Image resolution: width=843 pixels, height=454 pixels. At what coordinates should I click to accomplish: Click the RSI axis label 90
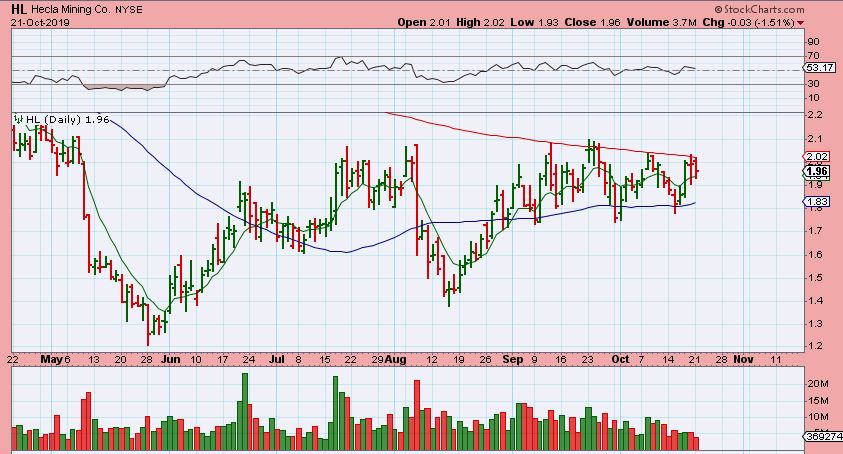coord(813,42)
